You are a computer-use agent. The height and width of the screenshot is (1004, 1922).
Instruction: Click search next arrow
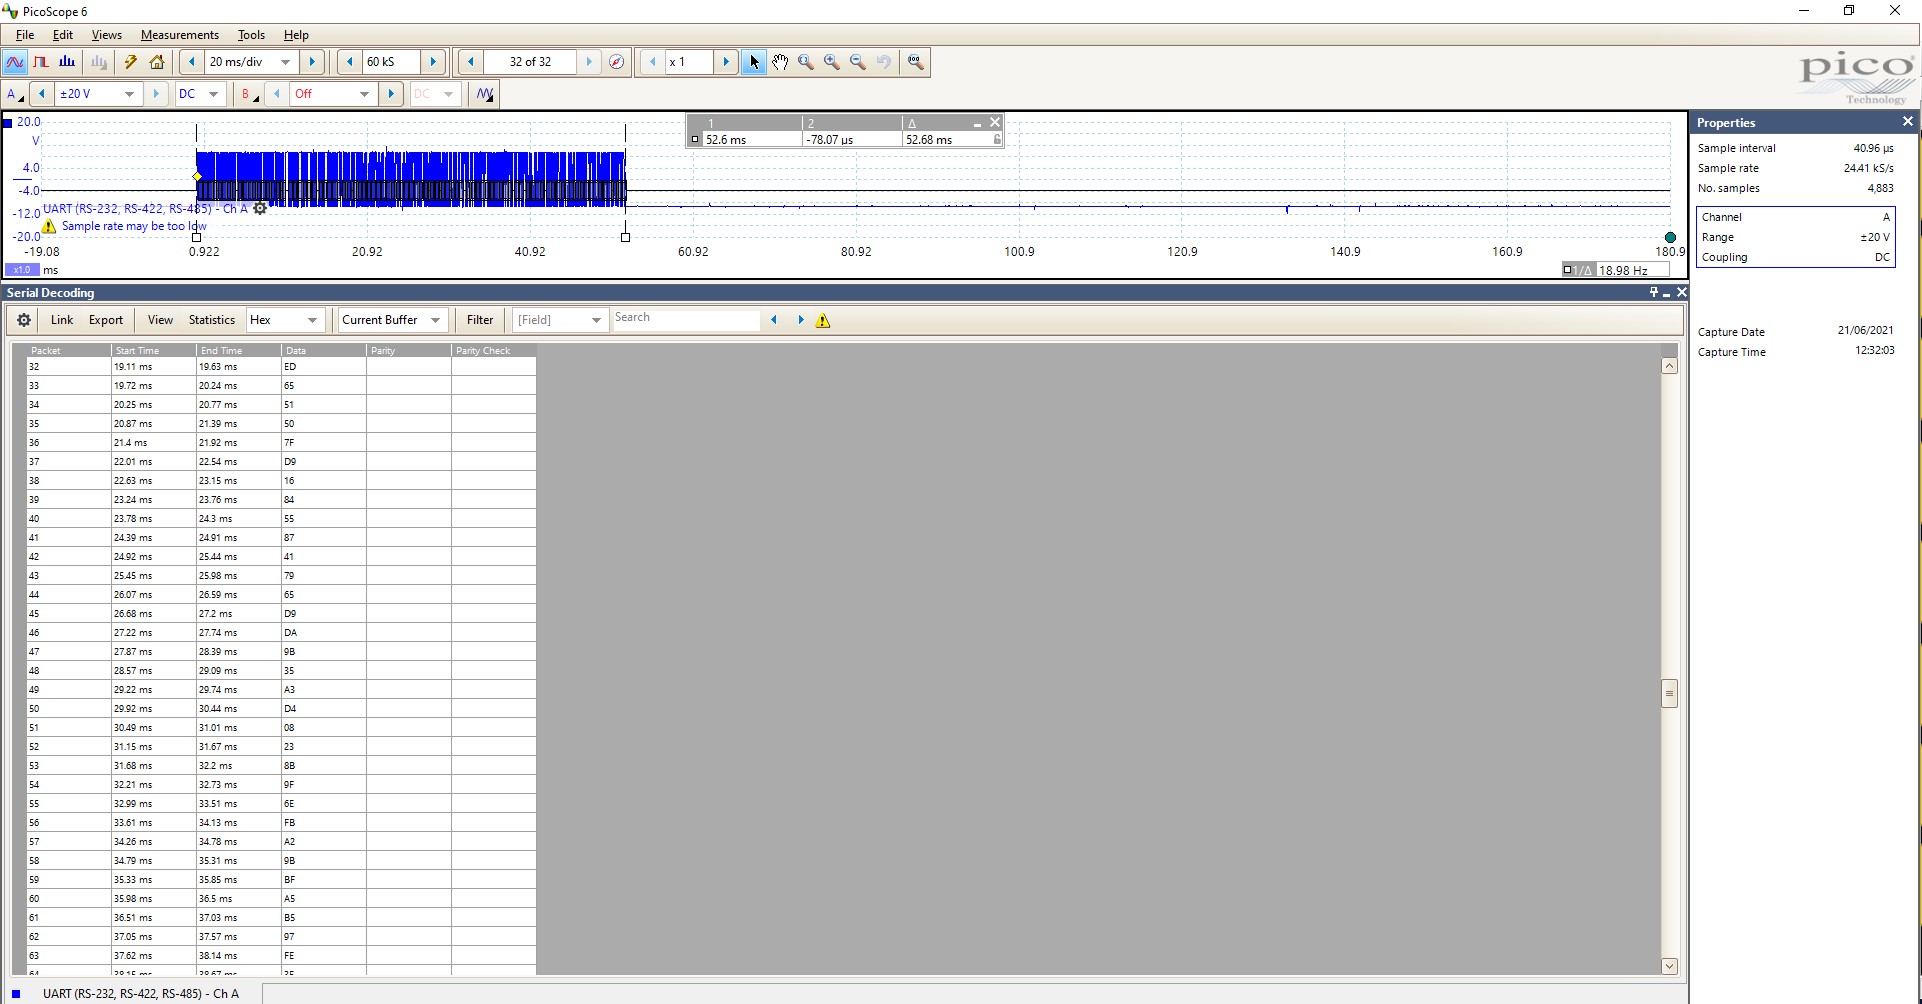coord(800,320)
